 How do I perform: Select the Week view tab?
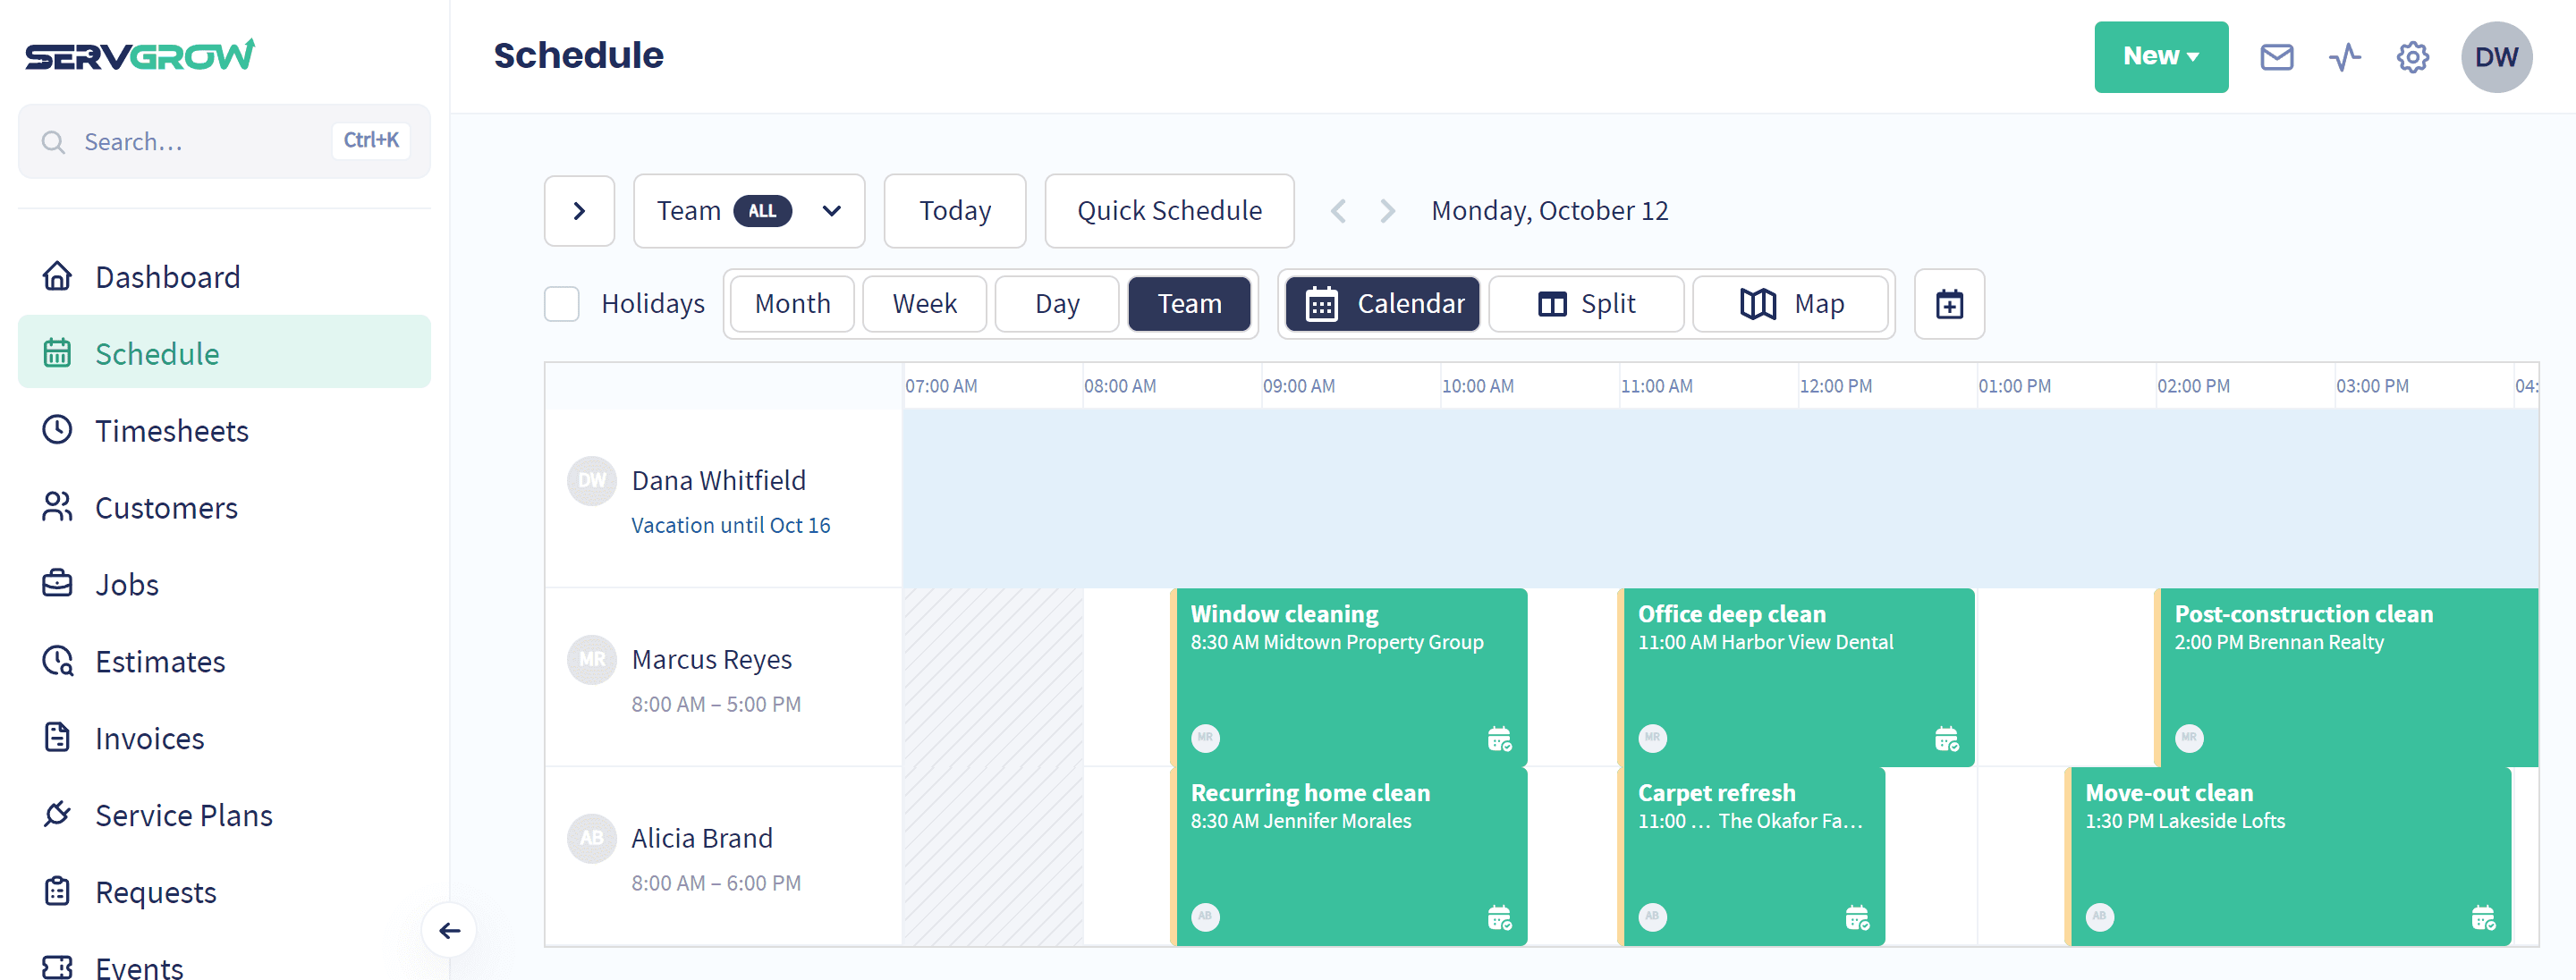pyautogui.click(x=924, y=304)
